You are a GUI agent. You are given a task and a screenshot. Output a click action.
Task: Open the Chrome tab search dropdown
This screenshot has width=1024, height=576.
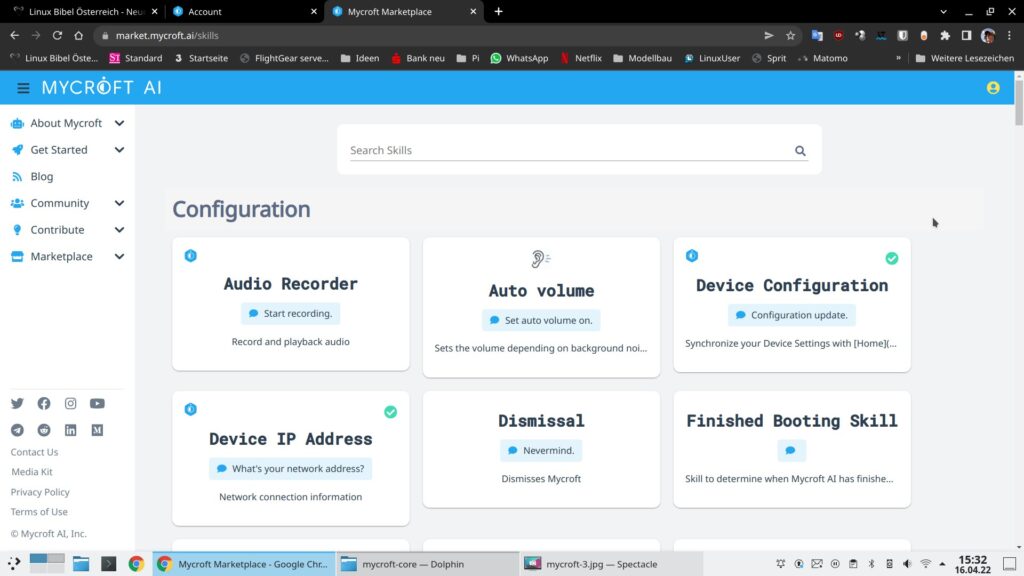(943, 12)
